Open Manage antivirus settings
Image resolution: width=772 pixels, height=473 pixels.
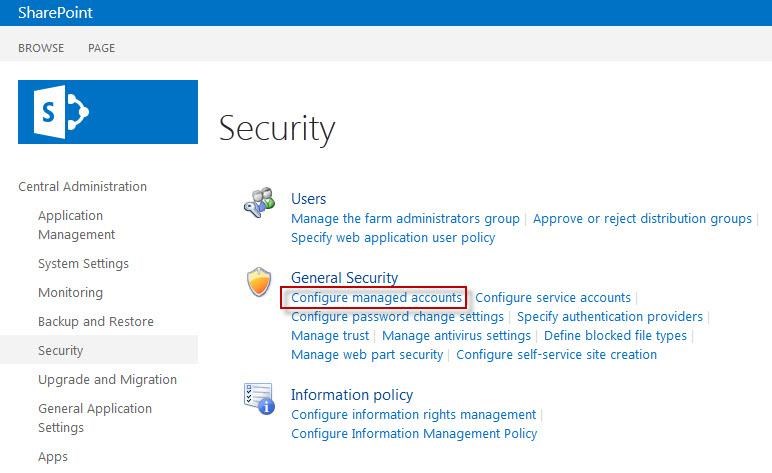point(456,335)
